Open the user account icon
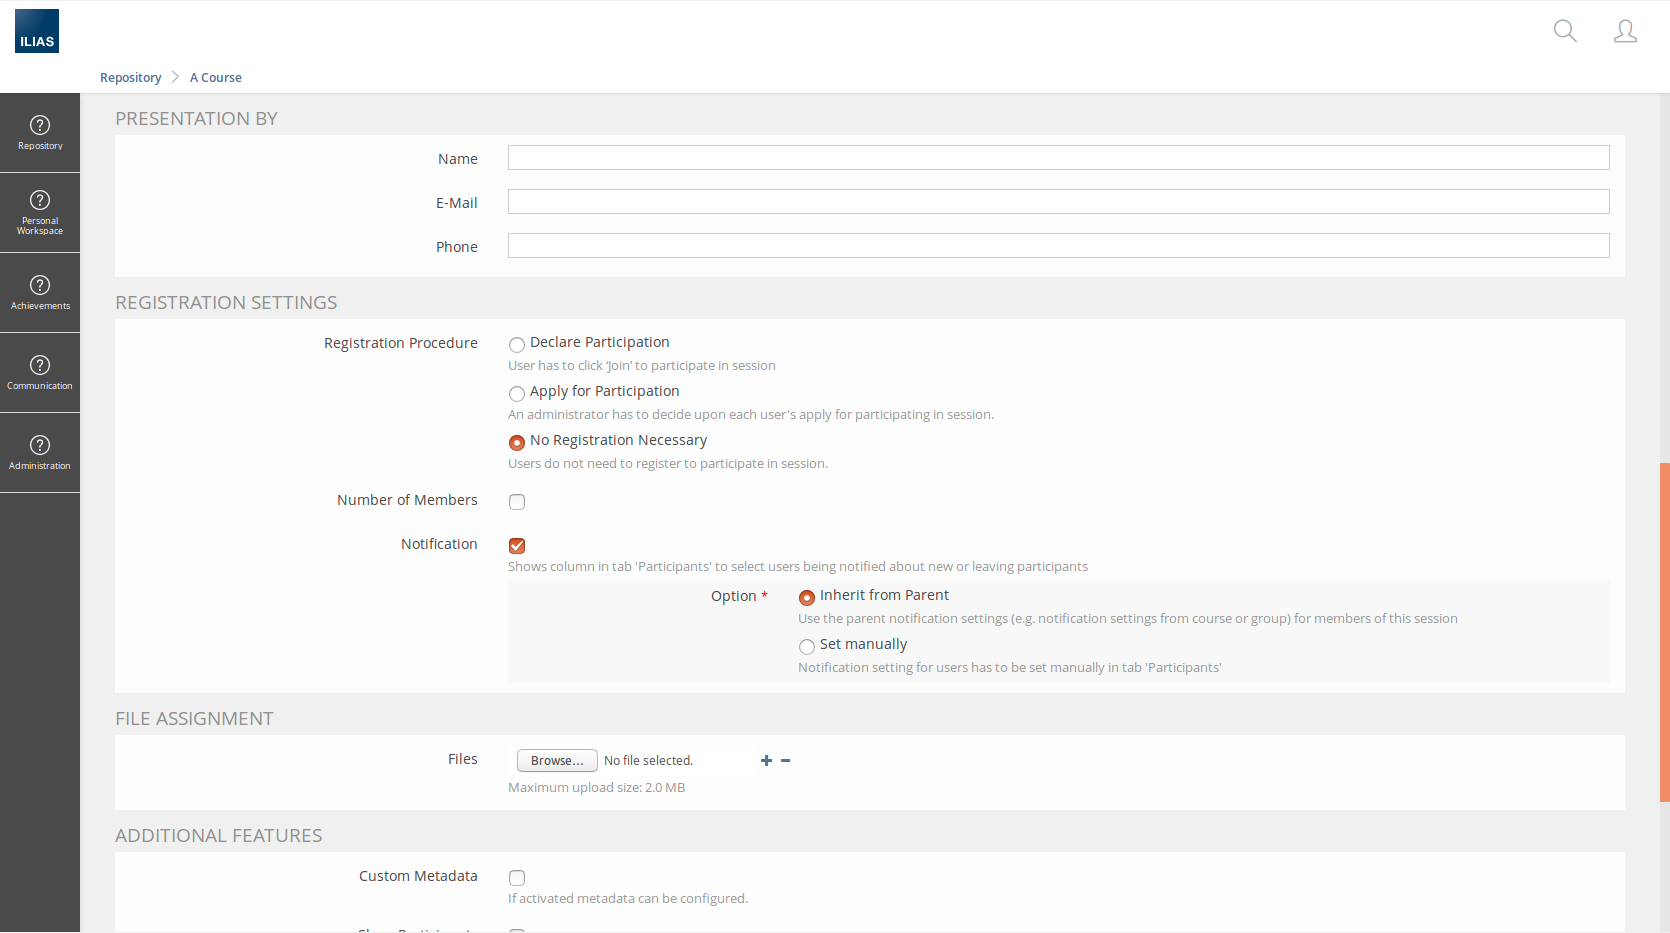The width and height of the screenshot is (1670, 933). pos(1625,31)
